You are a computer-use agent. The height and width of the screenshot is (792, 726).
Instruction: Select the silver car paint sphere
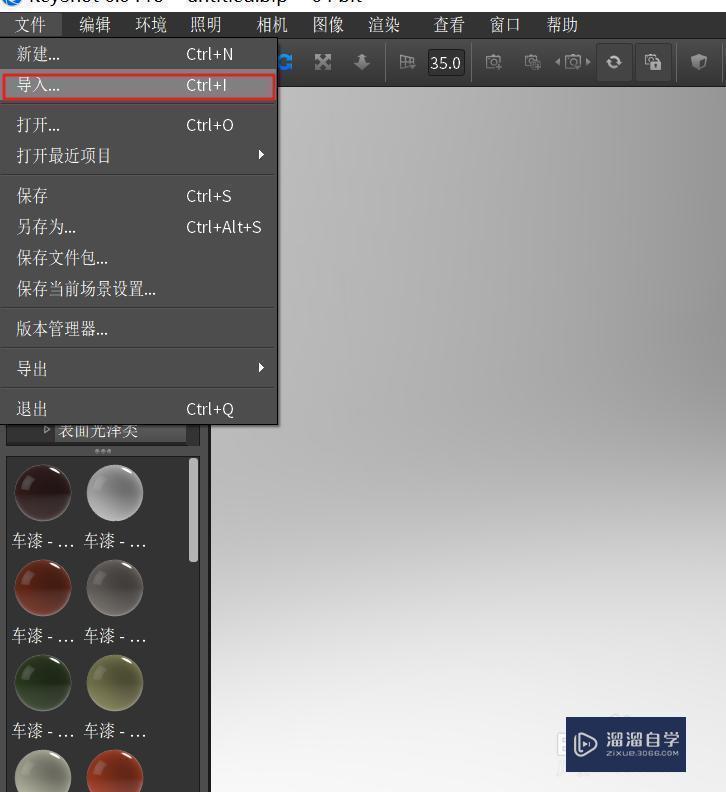[x=115, y=492]
